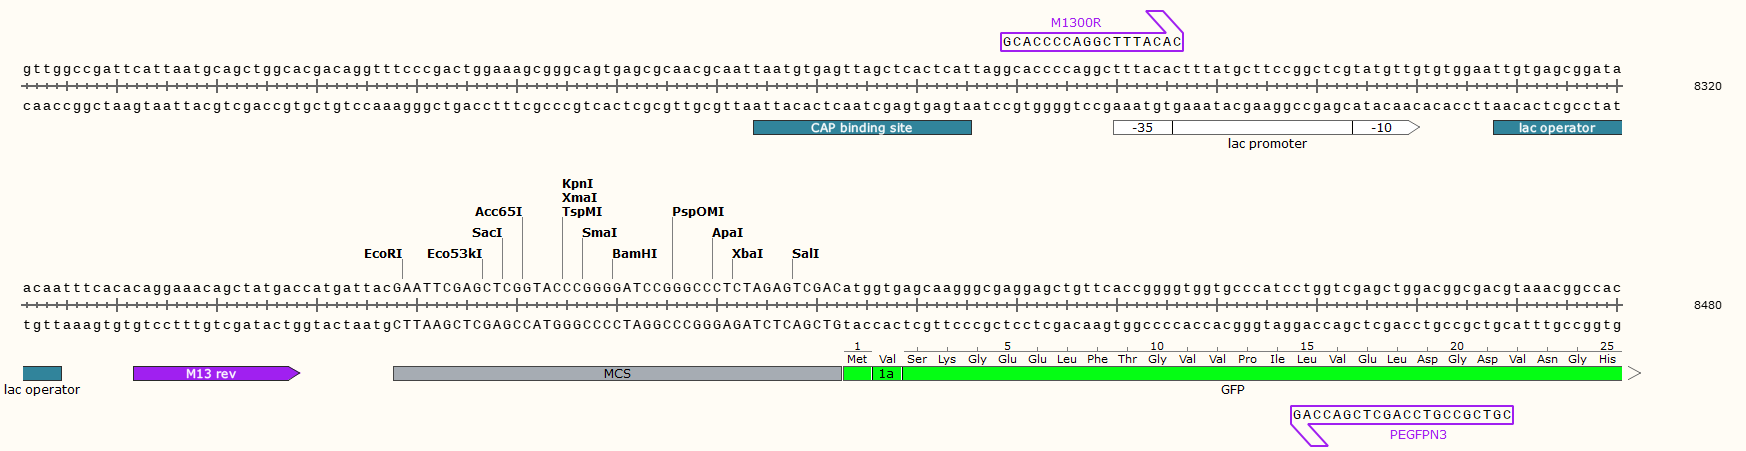Select the His amino acid at position 25
The image size is (1746, 451).
(1607, 359)
